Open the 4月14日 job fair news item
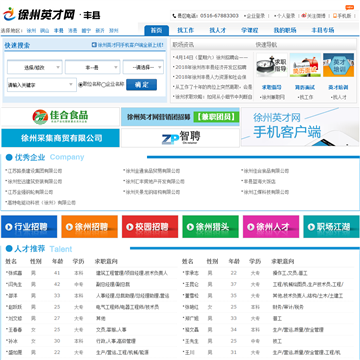This screenshot has width=360, height=360. pos(211,57)
